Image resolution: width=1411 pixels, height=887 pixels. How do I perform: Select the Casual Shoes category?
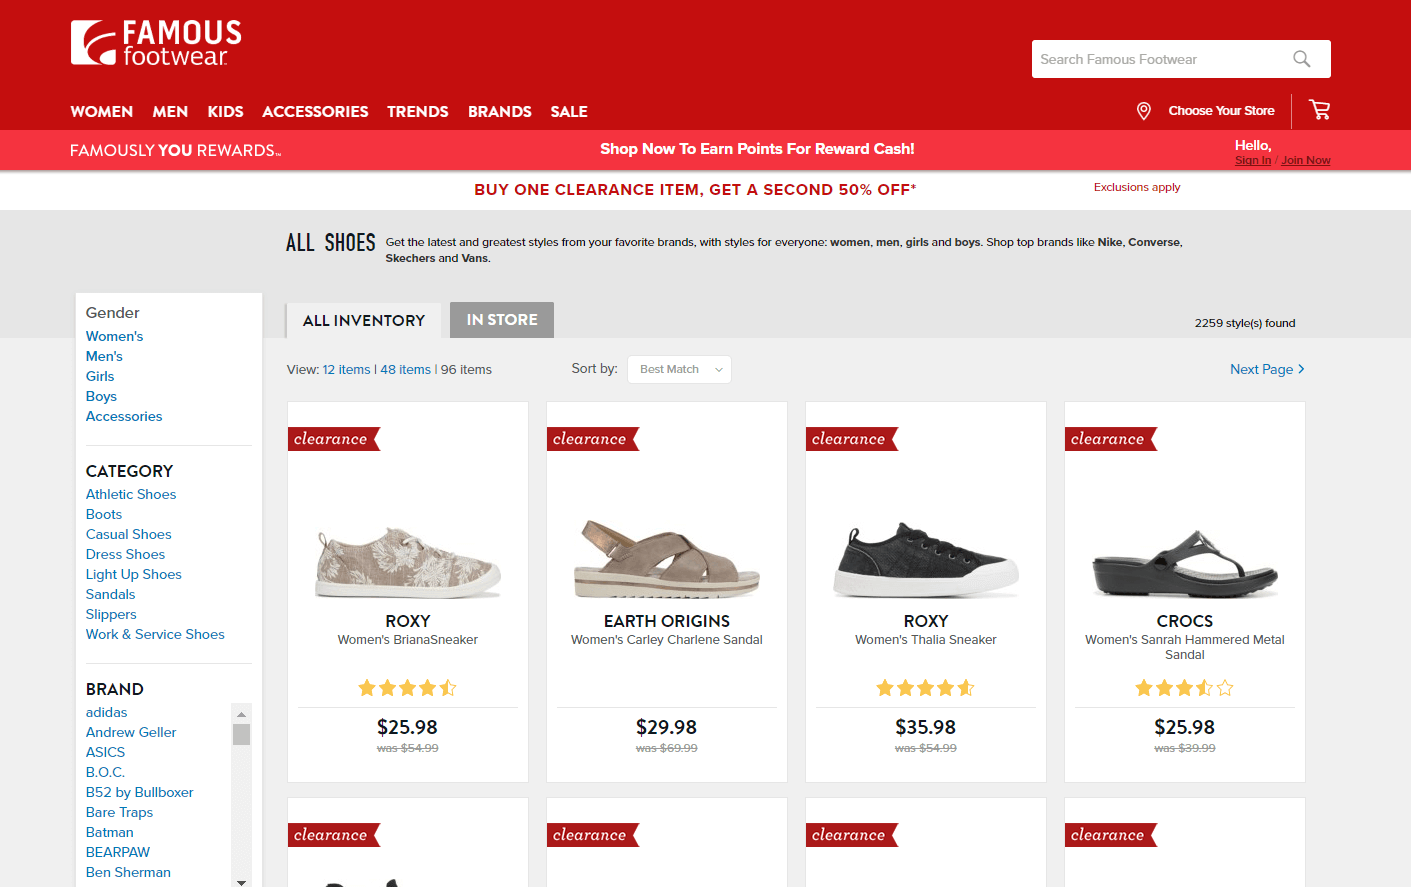pyautogui.click(x=129, y=534)
